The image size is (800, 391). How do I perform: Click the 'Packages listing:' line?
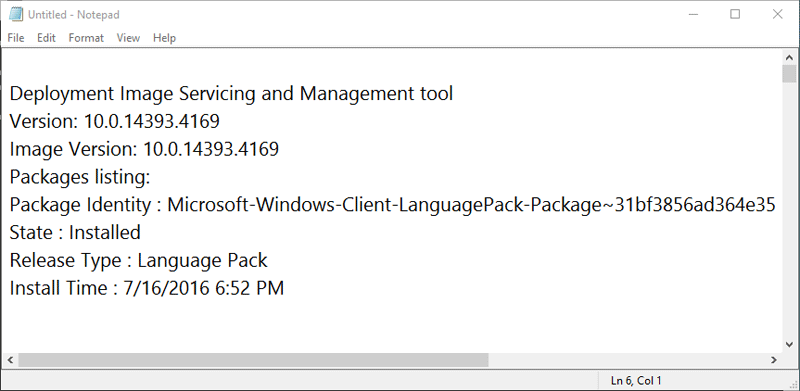click(x=80, y=177)
